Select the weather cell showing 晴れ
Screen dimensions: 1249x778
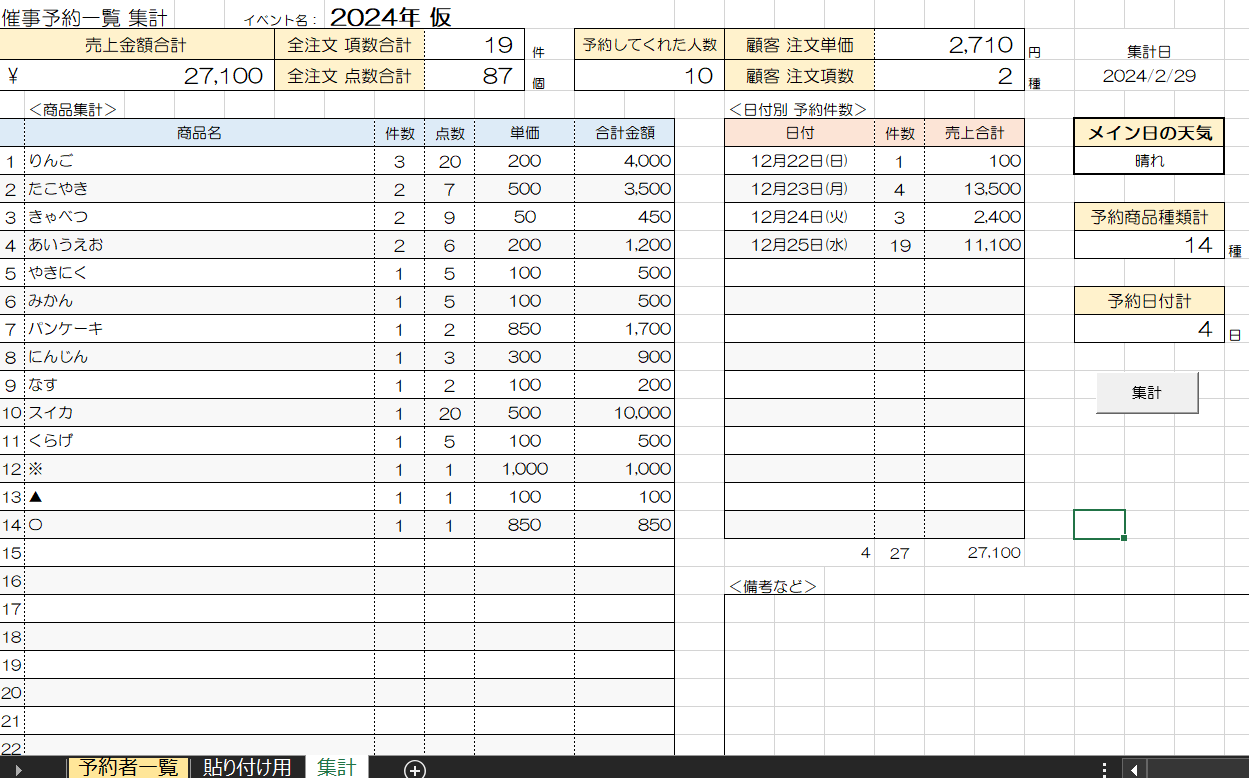point(1148,160)
